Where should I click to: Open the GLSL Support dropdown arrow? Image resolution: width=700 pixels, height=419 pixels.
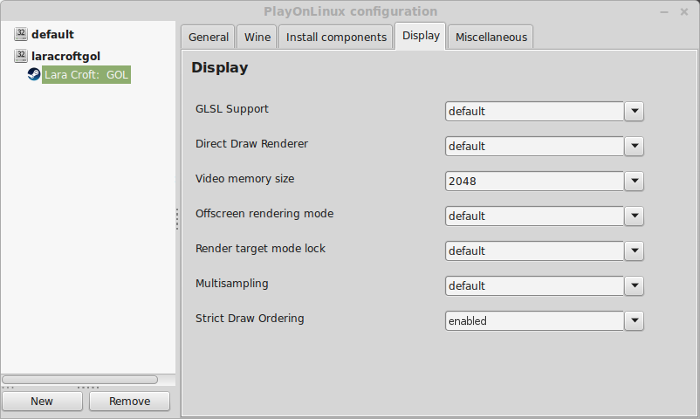(x=634, y=111)
